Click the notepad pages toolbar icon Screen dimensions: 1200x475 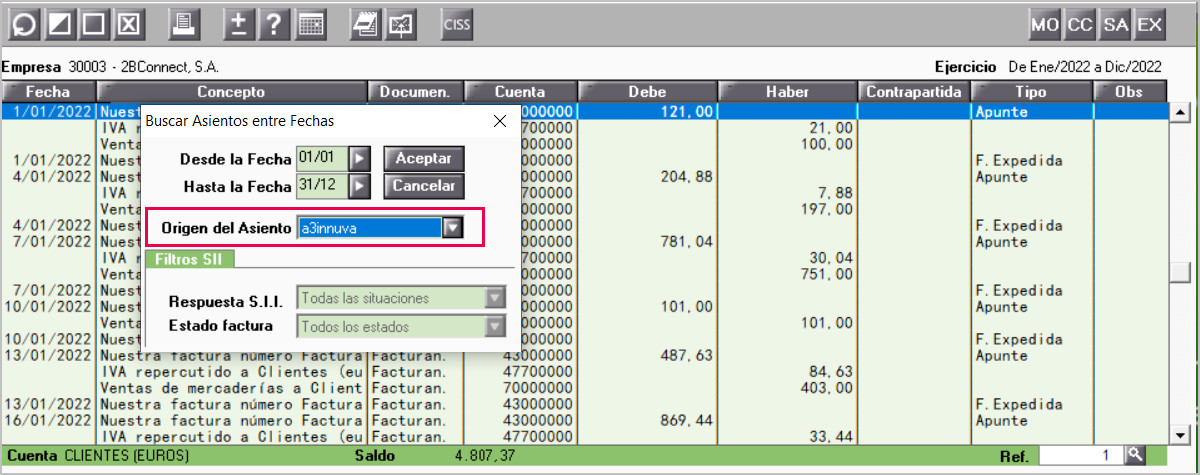coord(365,25)
